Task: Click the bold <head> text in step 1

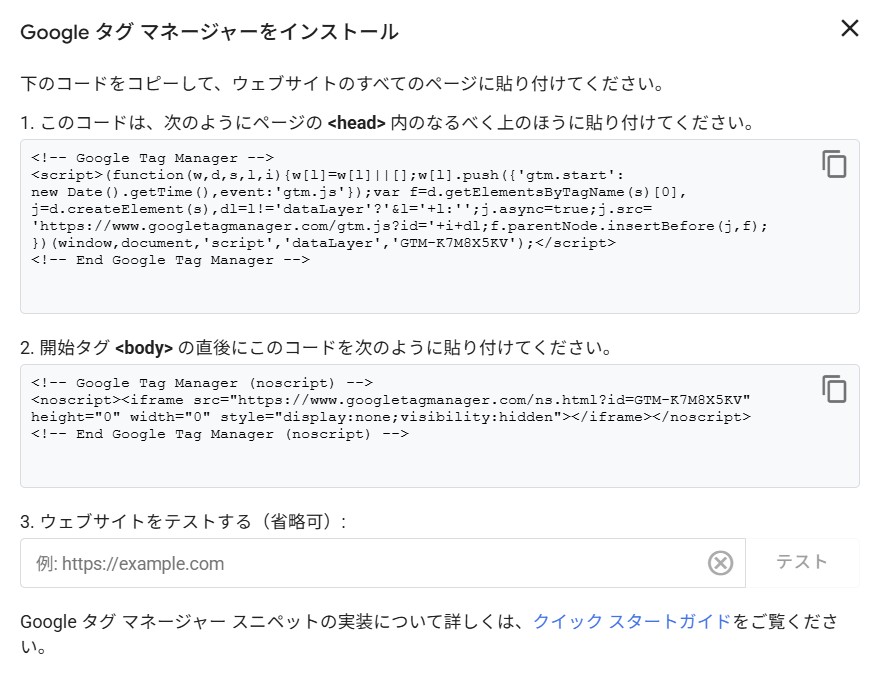Action: [356, 123]
